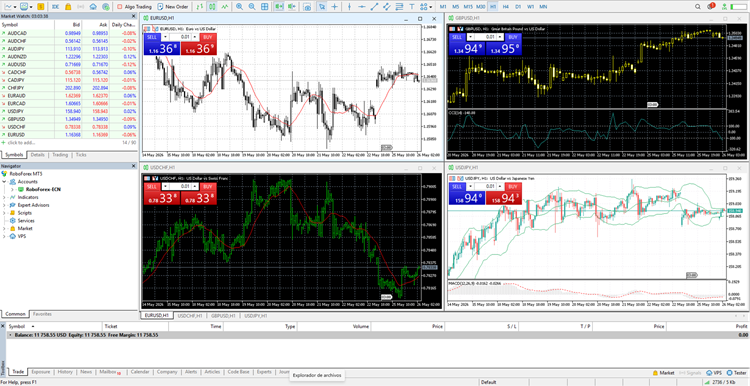Switch to the Details tab in Market Watch
The width and height of the screenshot is (750, 386).
pos(37,155)
